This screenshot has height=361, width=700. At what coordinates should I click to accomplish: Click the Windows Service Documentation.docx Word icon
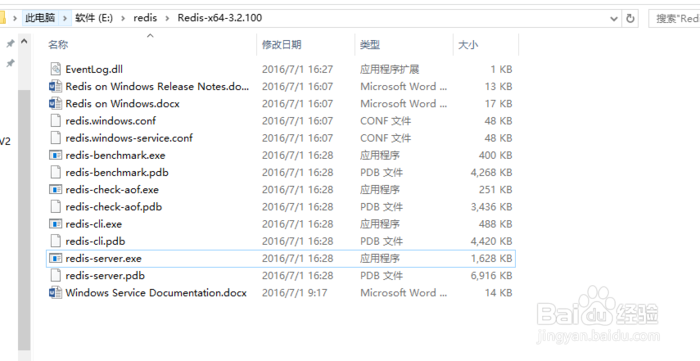click(x=55, y=293)
